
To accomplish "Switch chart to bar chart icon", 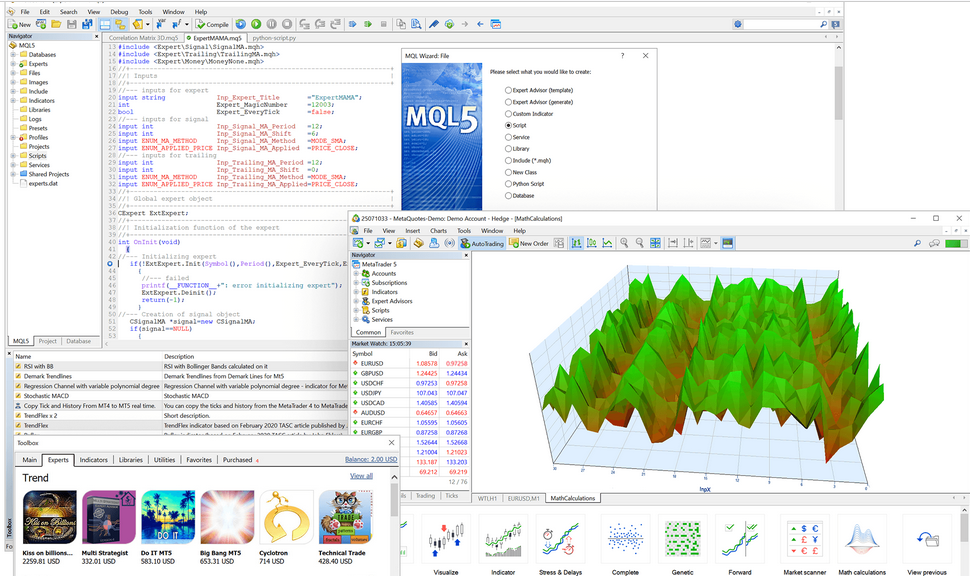I will pyautogui.click(x=577, y=244).
